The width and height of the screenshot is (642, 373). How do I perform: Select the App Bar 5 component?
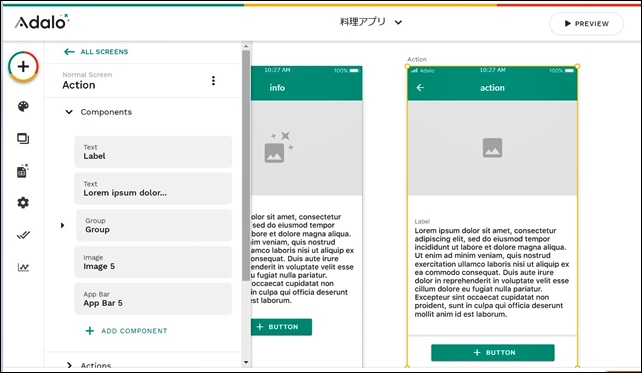coord(153,299)
